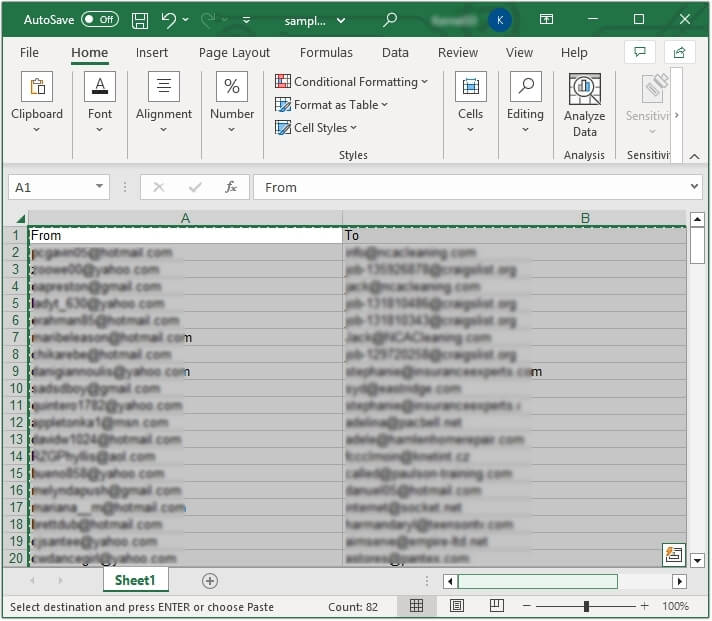Viewport: 712px width, 621px height.
Task: Click the Undo arrow icon
Action: point(169,20)
